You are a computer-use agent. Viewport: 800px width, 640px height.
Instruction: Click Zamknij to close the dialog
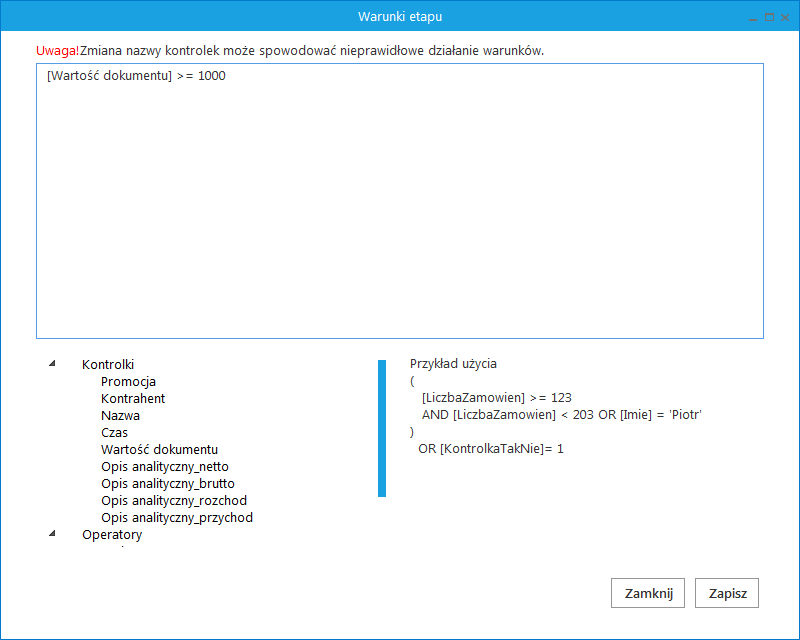click(x=648, y=593)
